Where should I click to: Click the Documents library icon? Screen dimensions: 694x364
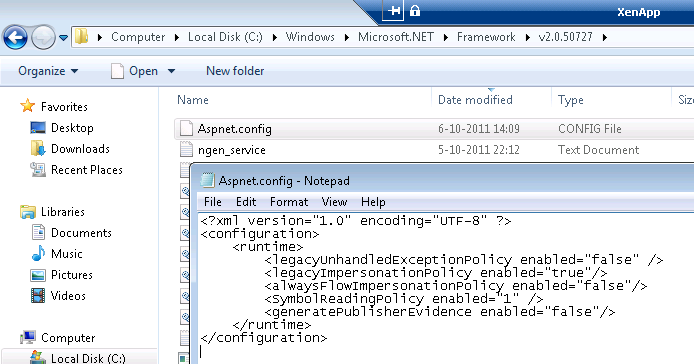(38, 232)
